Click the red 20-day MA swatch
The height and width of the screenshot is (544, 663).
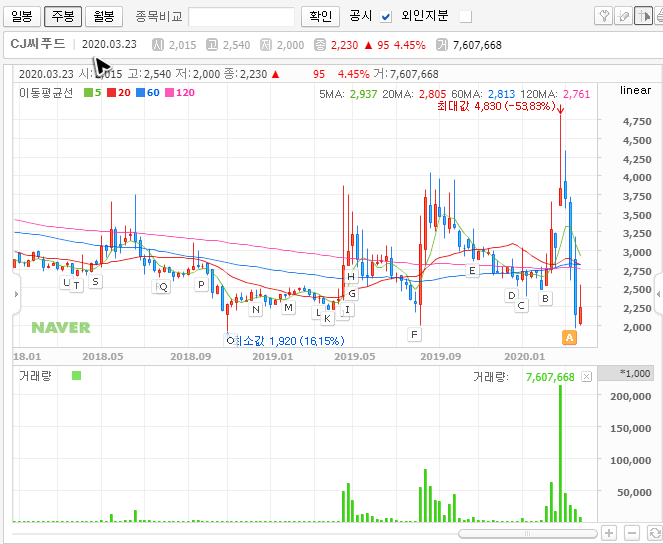coord(111,93)
